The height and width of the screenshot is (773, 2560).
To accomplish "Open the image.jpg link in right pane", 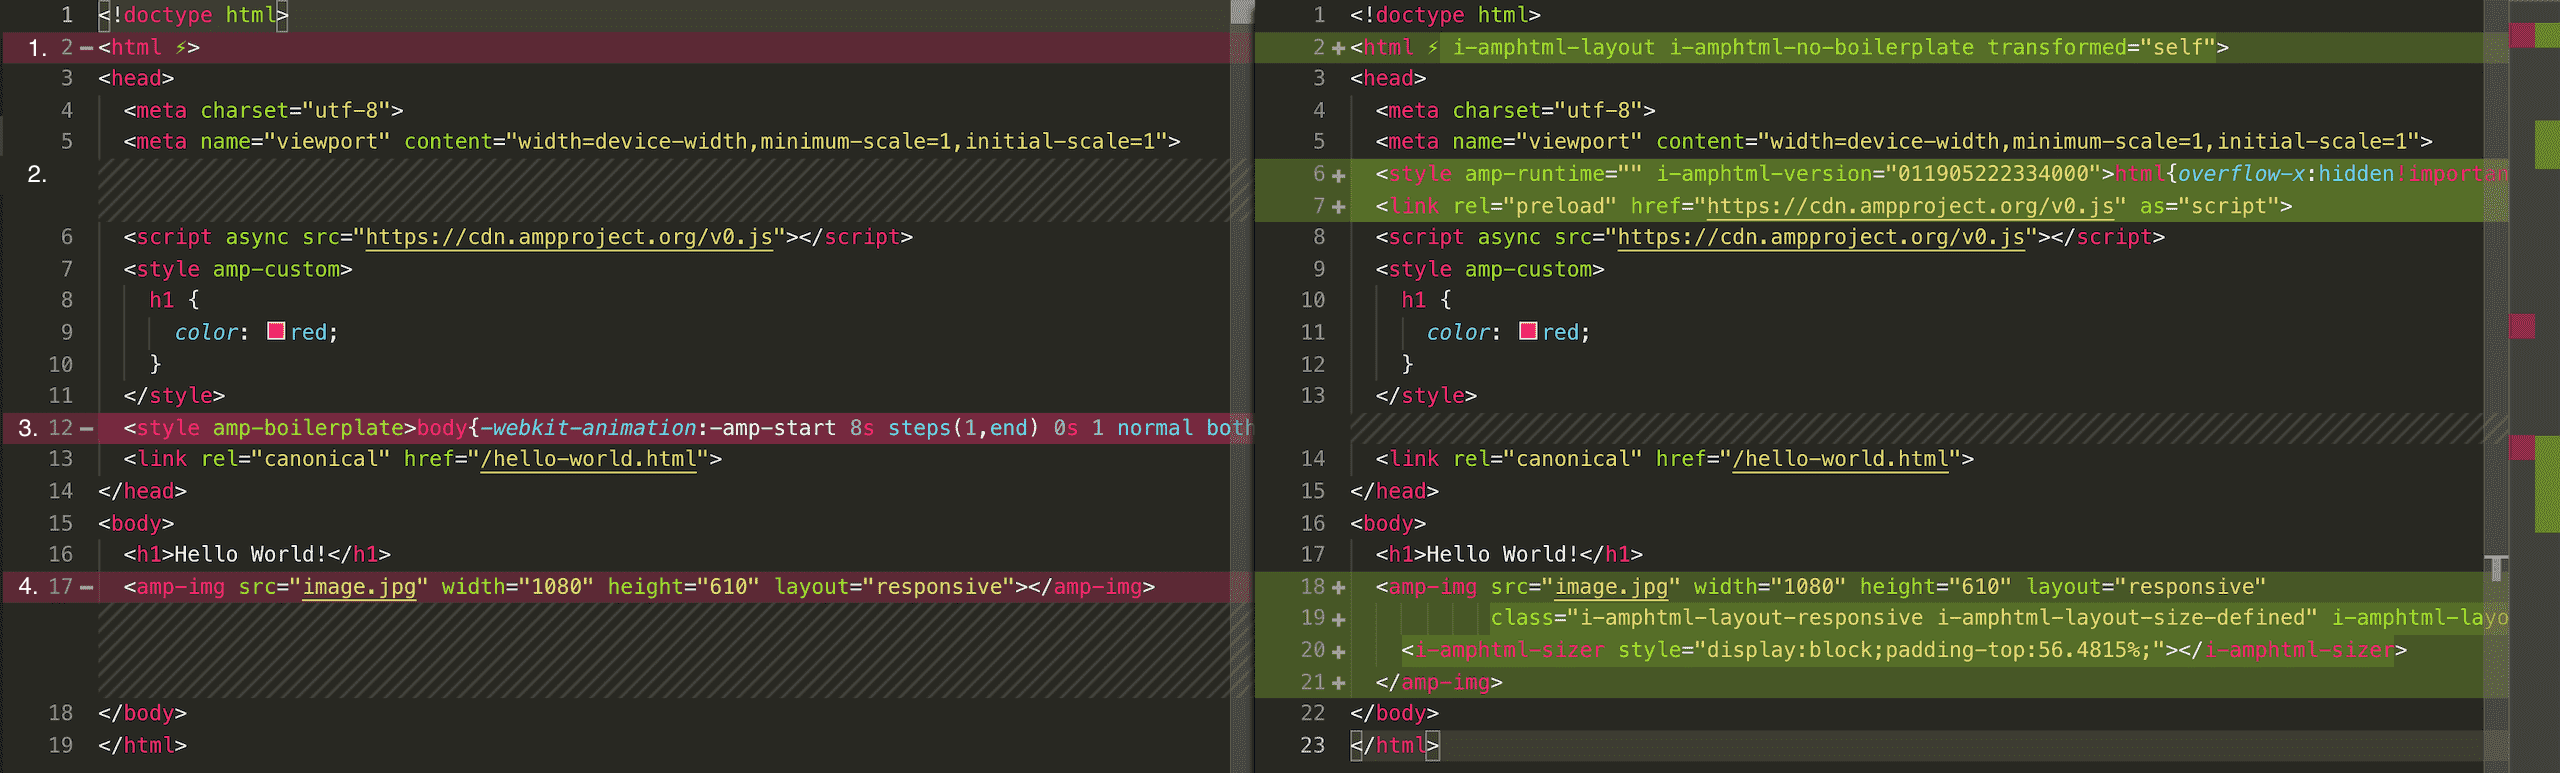I will (x=1610, y=587).
